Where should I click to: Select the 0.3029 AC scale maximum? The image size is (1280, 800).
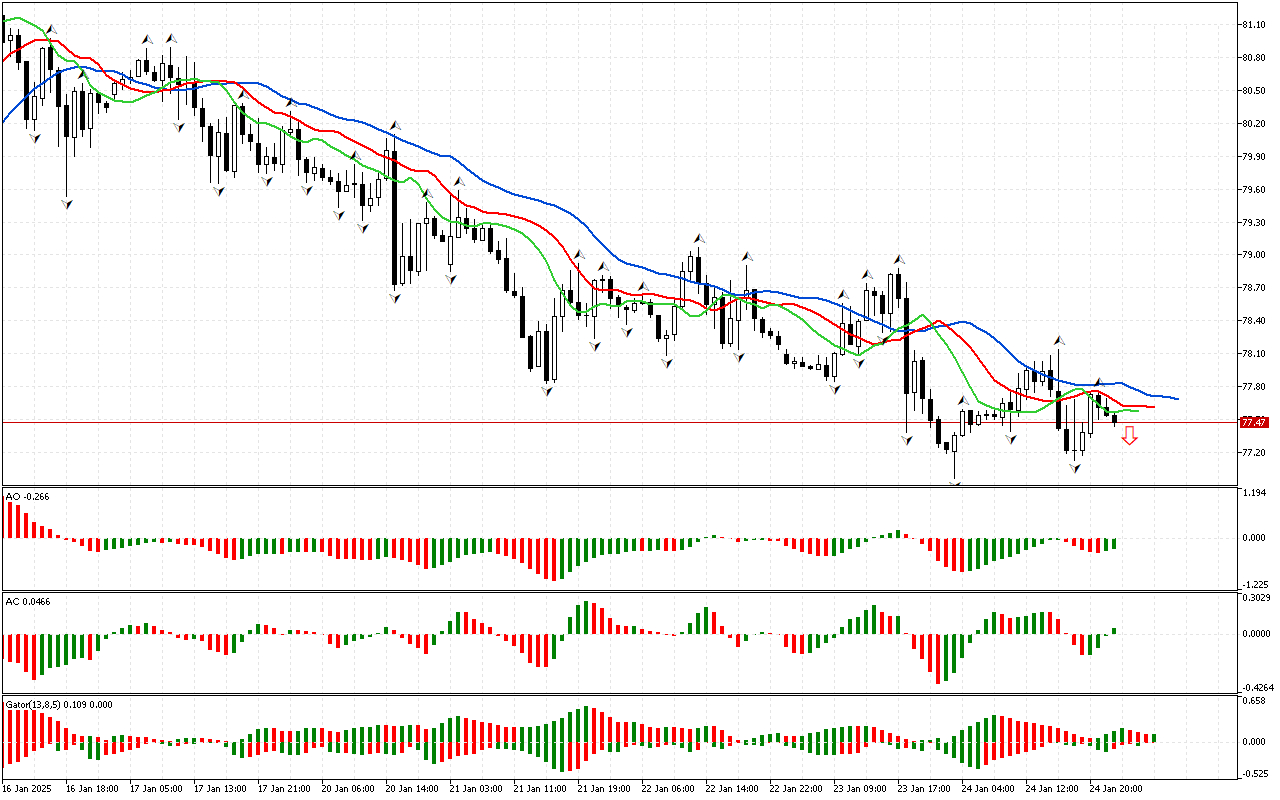tap(1255, 598)
